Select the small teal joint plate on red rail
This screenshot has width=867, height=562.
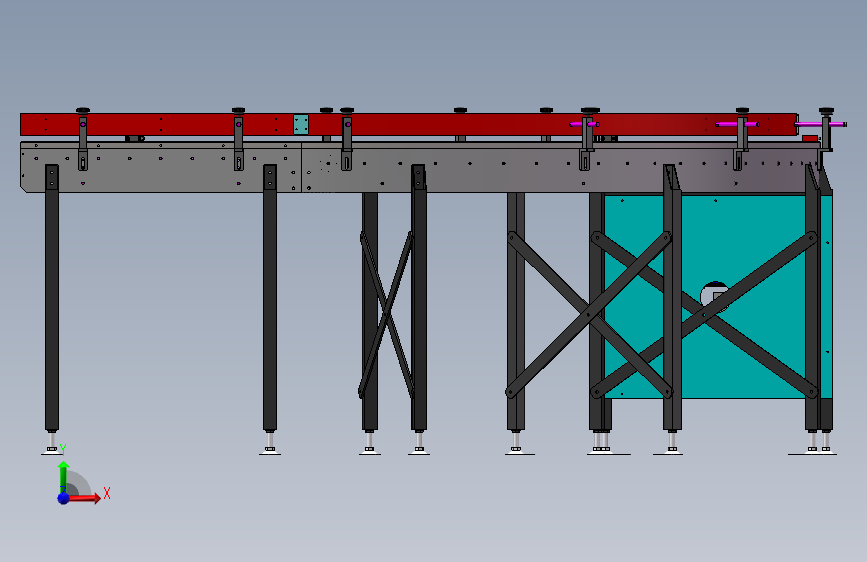tap(301, 124)
